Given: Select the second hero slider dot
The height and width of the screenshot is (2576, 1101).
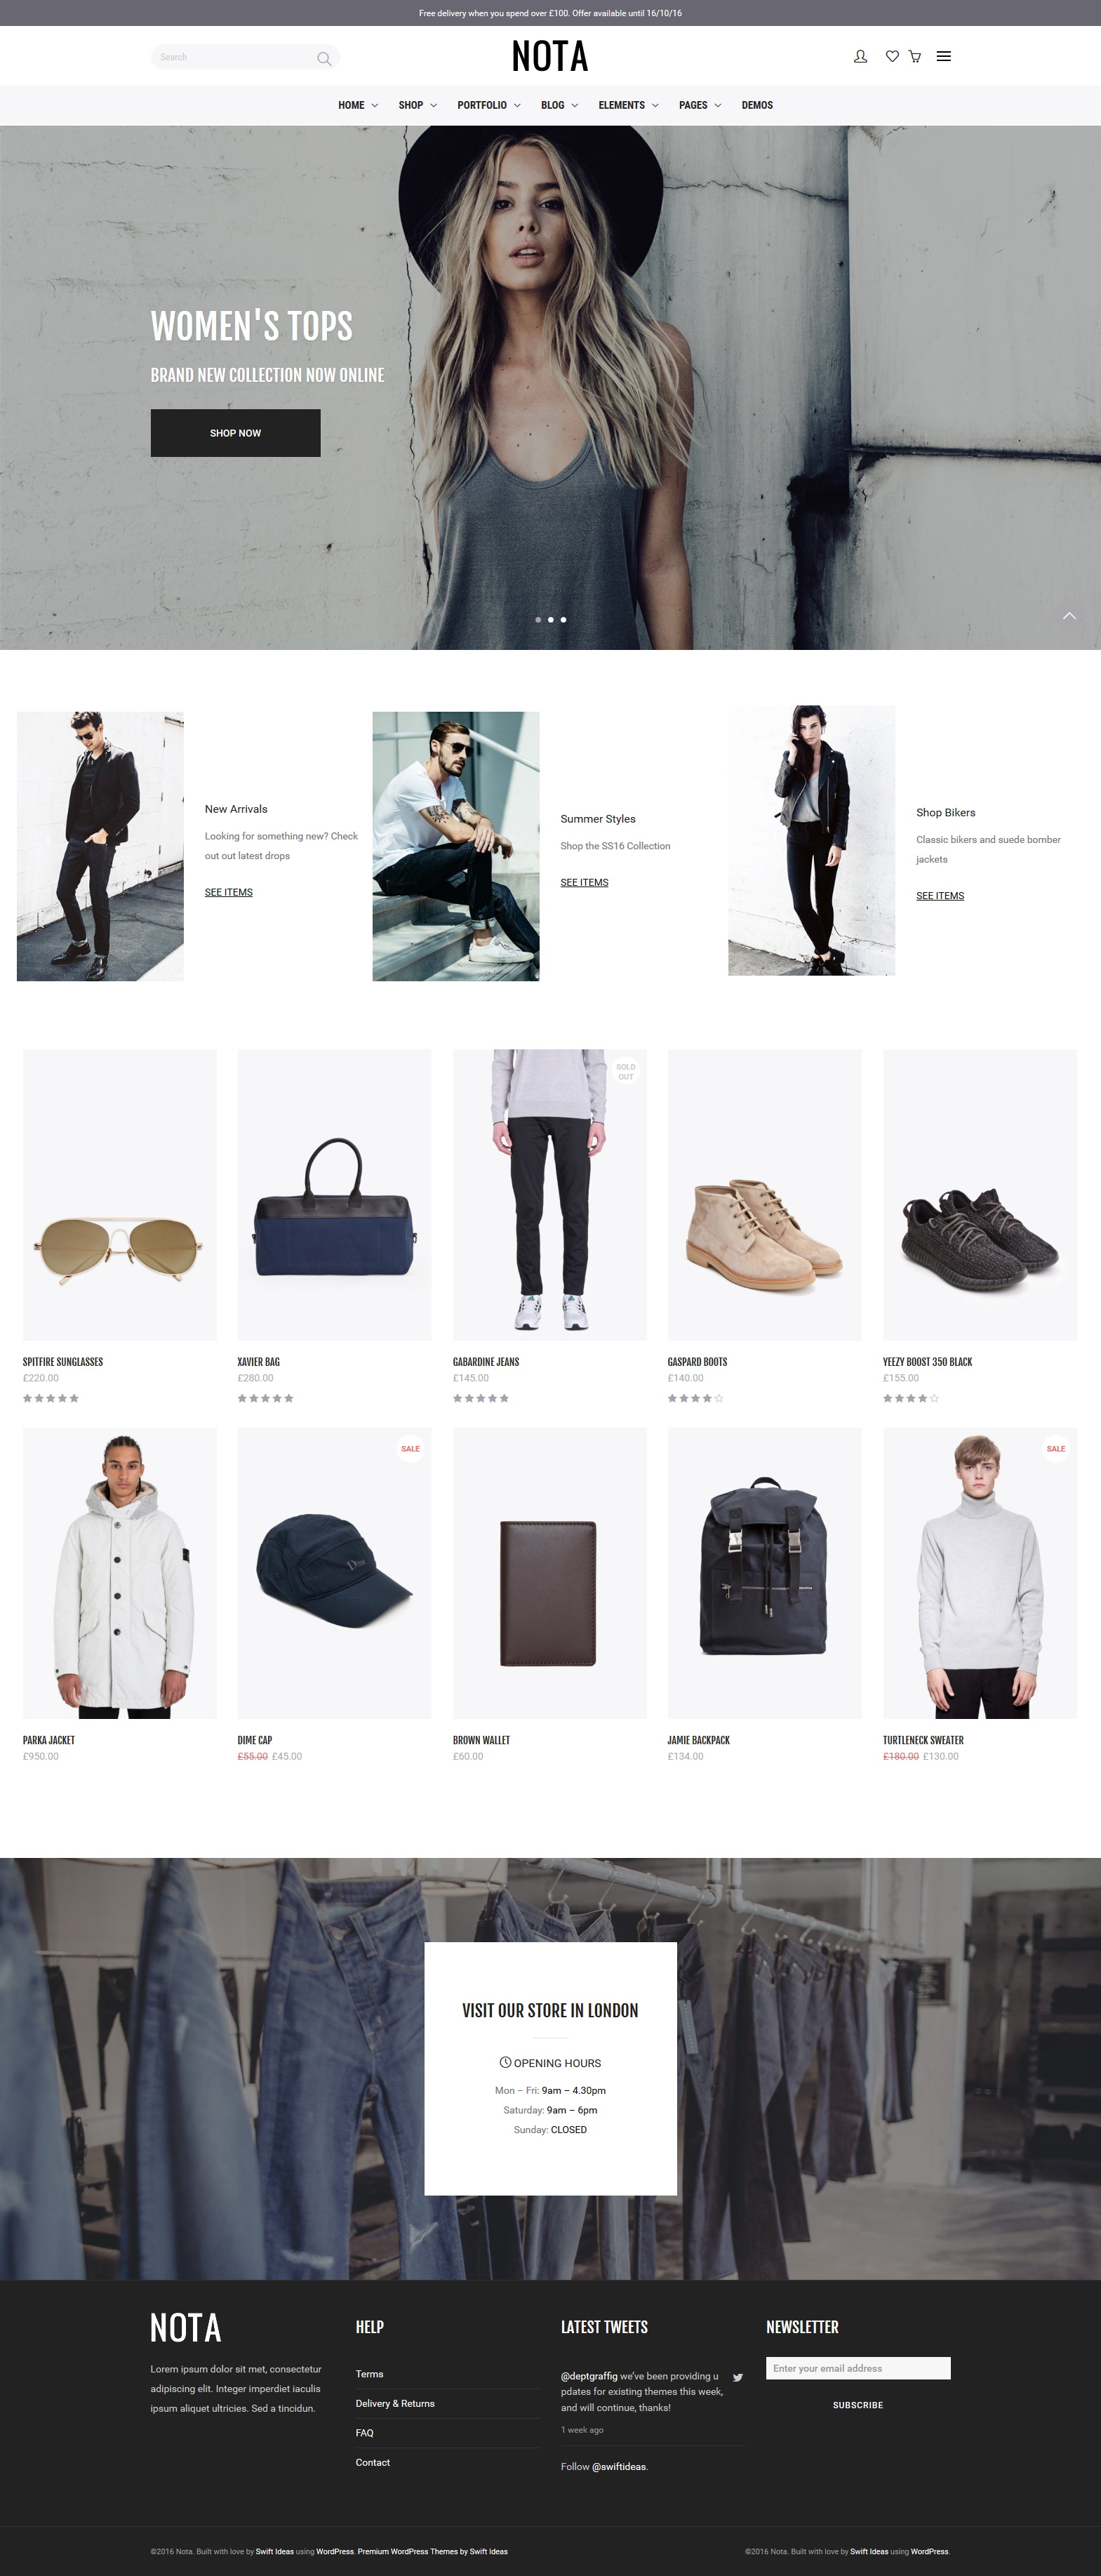Looking at the screenshot, I should pyautogui.click(x=550, y=620).
